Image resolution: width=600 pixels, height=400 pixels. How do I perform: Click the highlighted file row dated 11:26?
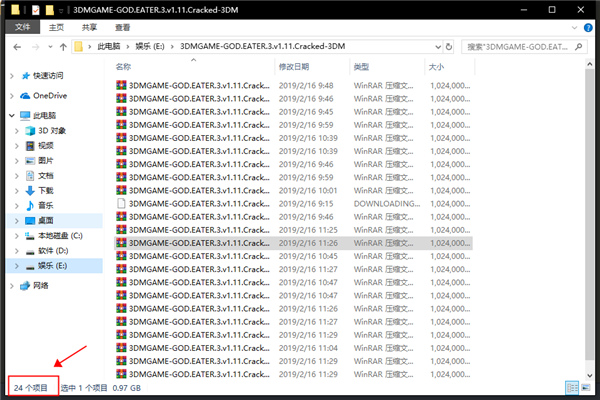coord(293,243)
